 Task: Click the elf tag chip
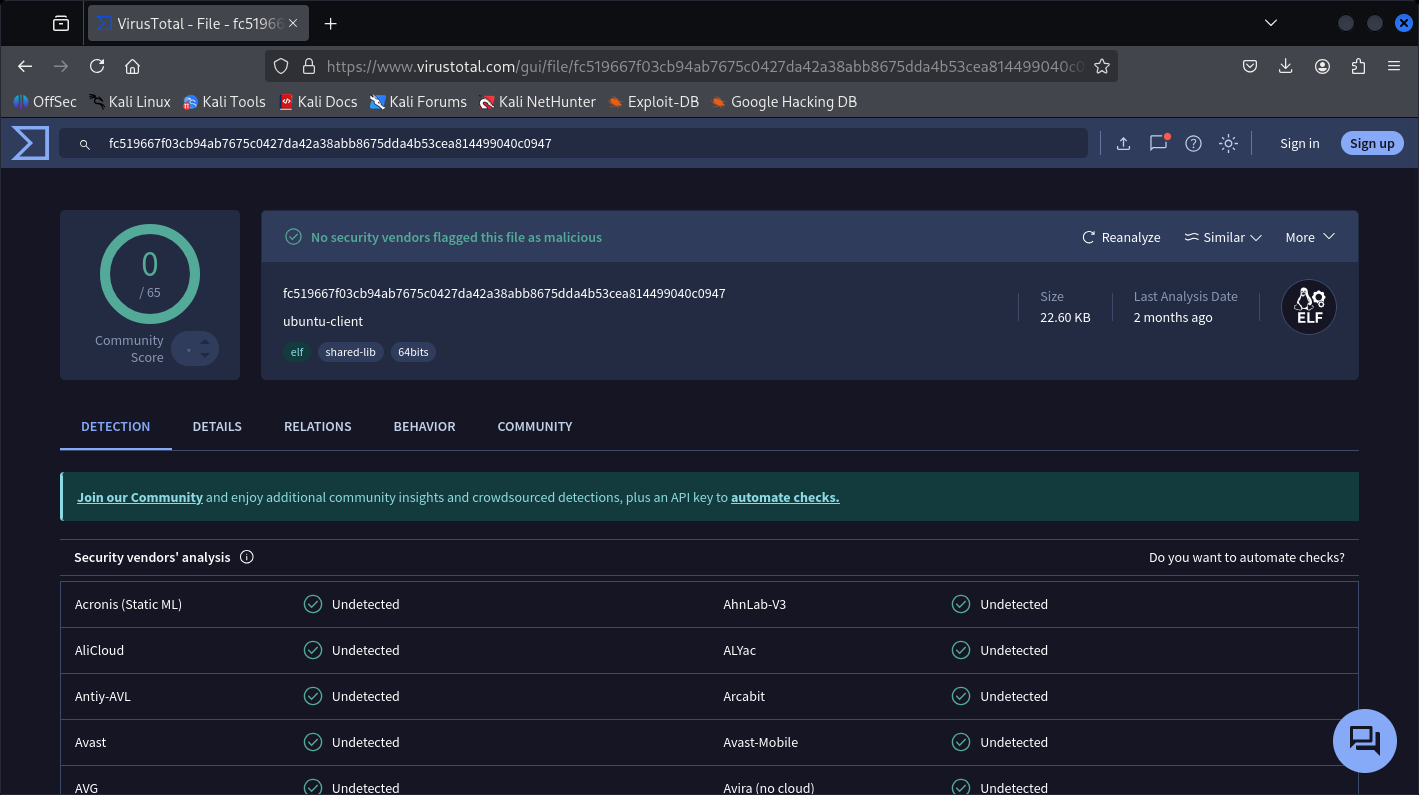pos(297,352)
